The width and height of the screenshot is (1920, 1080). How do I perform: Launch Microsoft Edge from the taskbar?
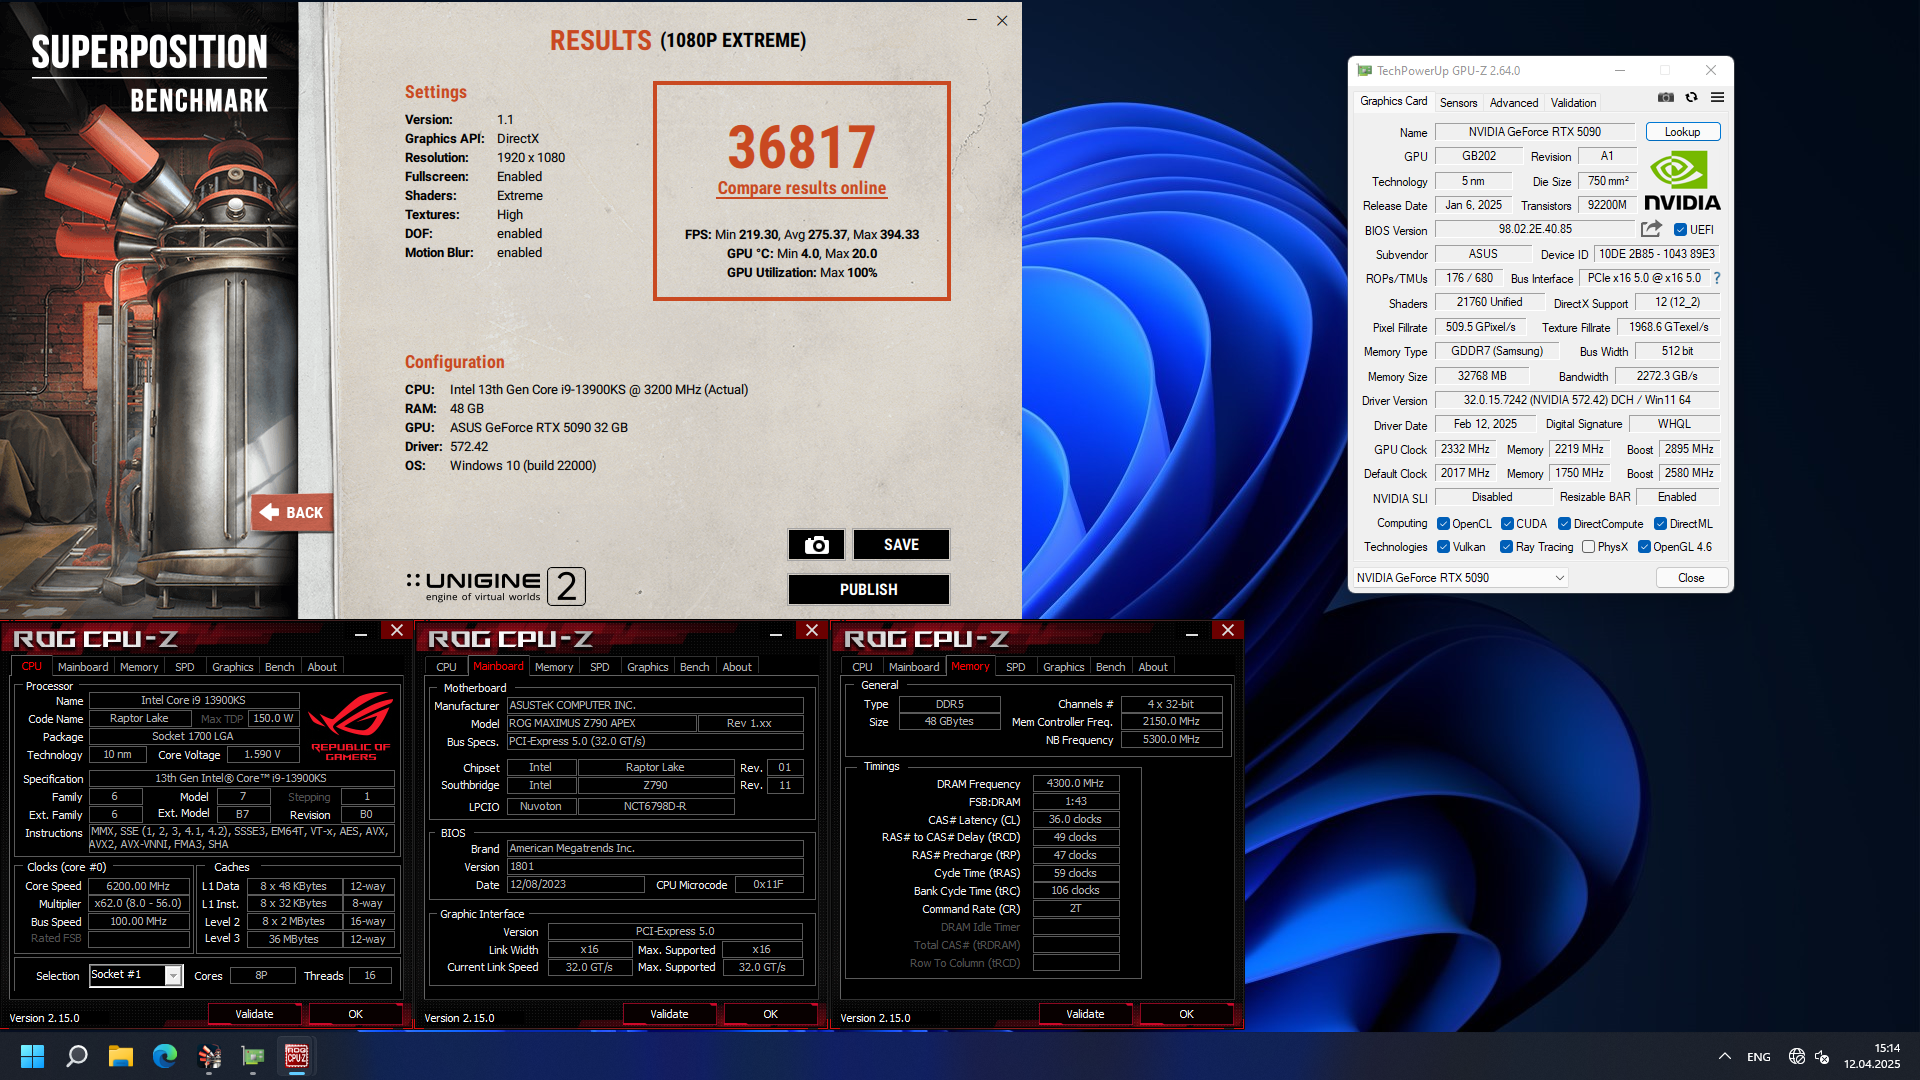(x=165, y=1056)
